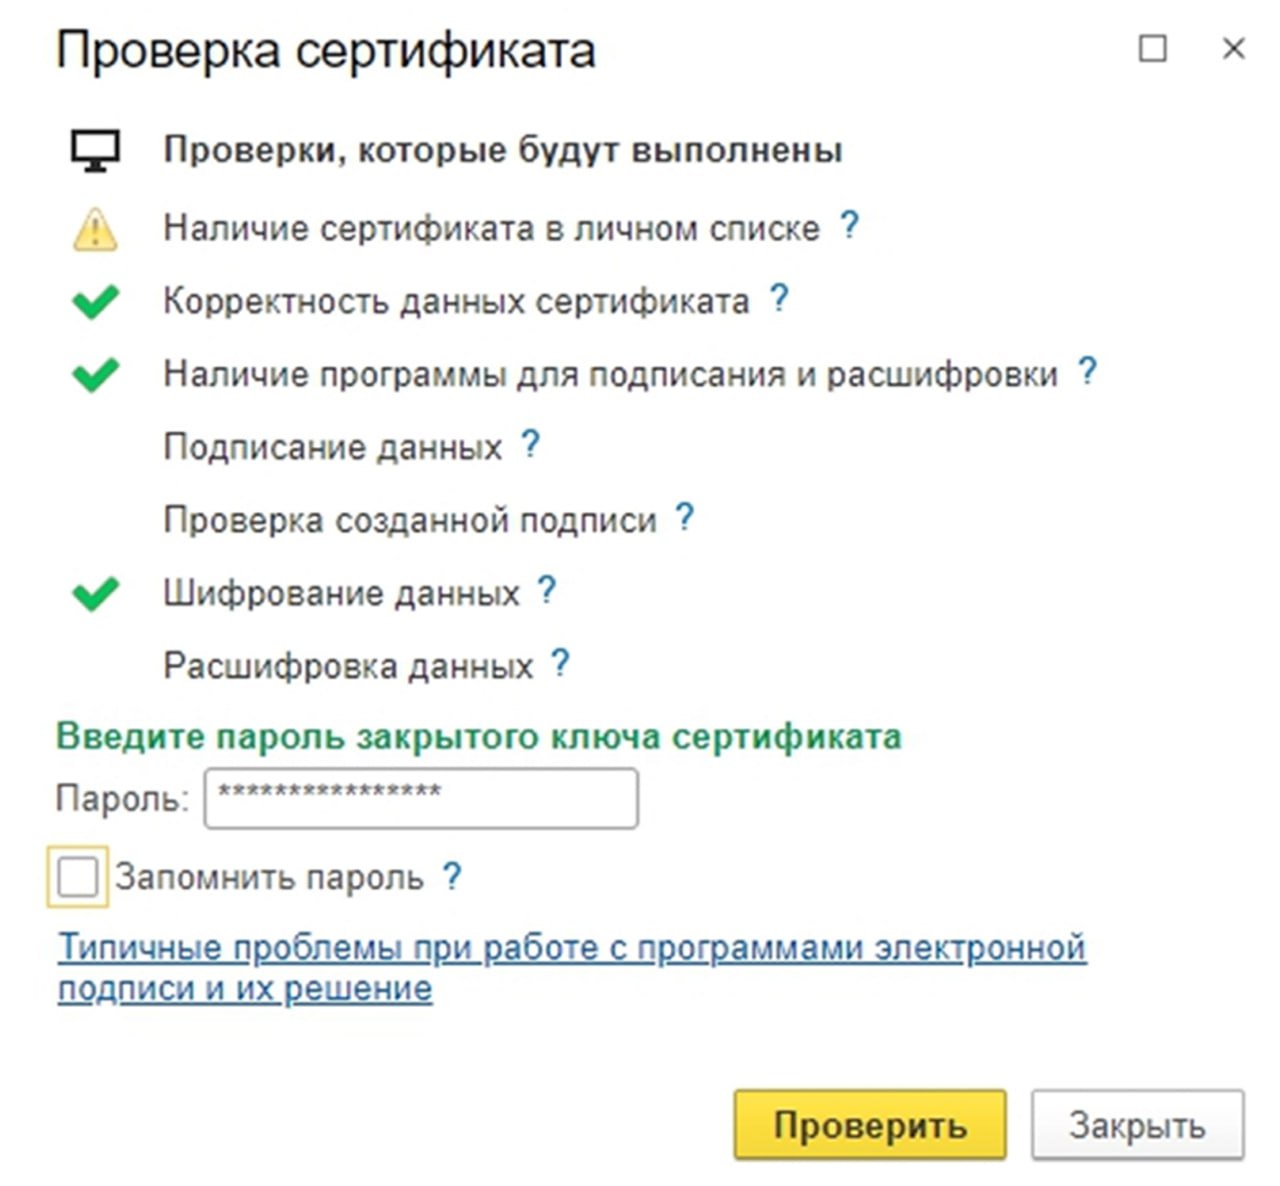Open help next to 'Запомнить пароль'

coord(452,877)
